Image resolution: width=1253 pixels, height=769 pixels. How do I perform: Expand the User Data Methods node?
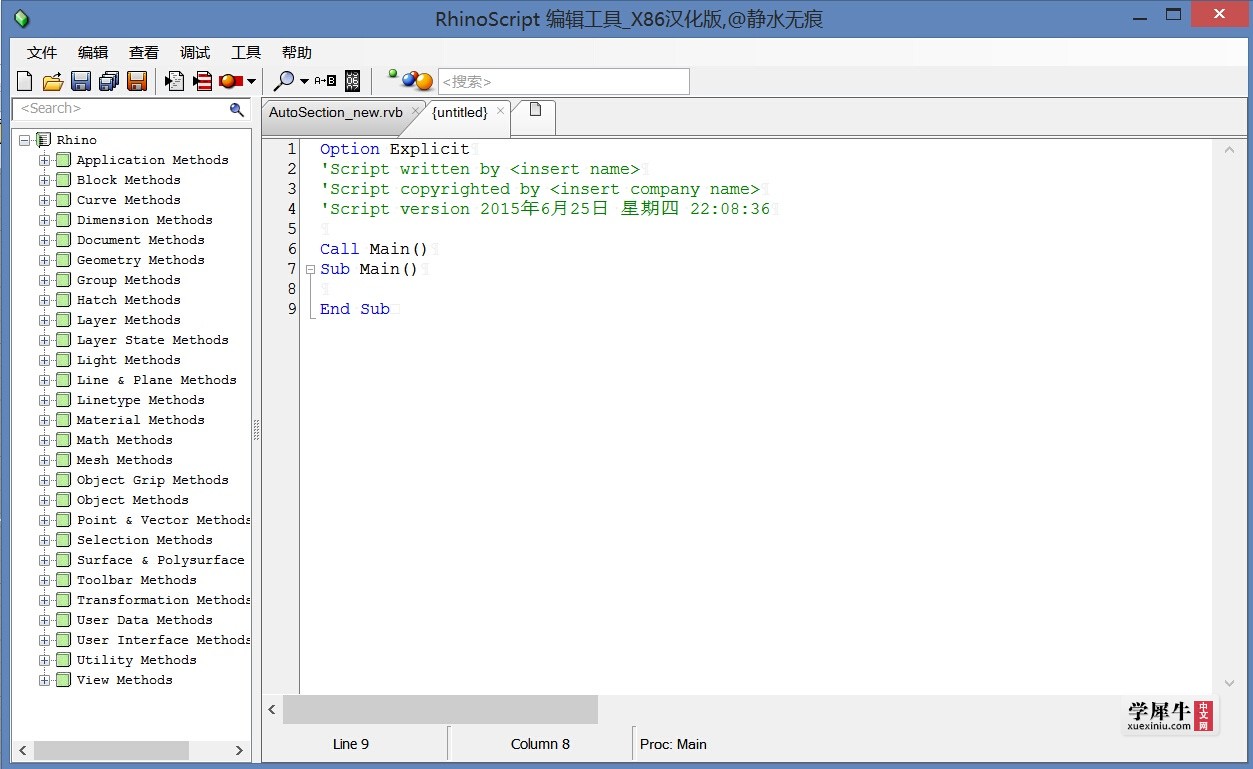44,620
